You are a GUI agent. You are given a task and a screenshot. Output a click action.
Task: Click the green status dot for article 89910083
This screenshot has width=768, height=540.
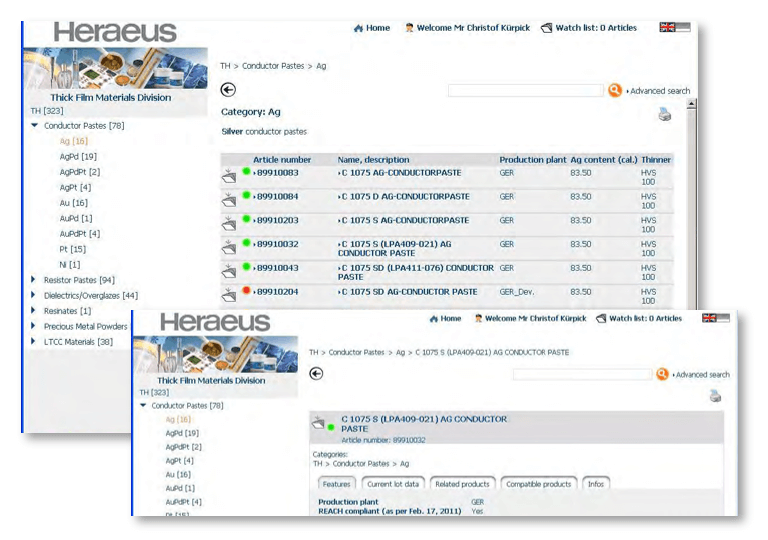pos(246,172)
